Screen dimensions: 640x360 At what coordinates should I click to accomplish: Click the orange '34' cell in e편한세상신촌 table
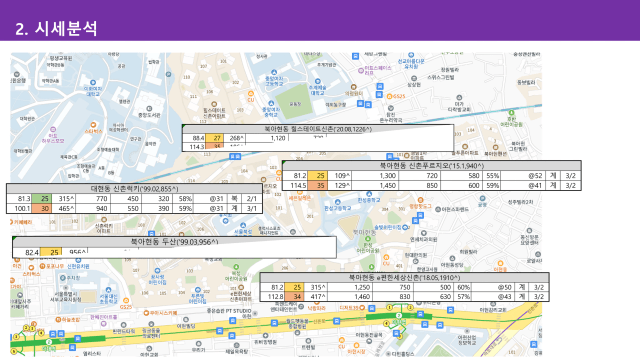coord(294,297)
